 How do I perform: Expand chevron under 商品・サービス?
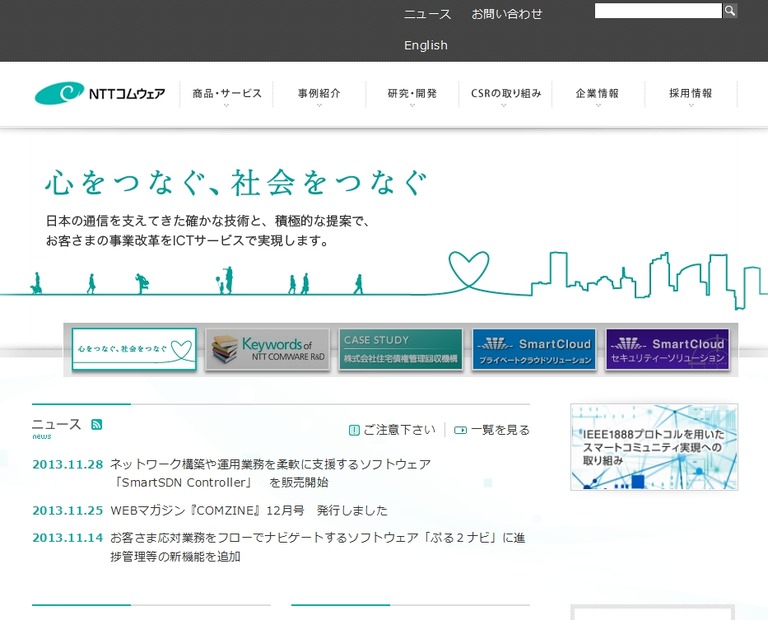226,105
